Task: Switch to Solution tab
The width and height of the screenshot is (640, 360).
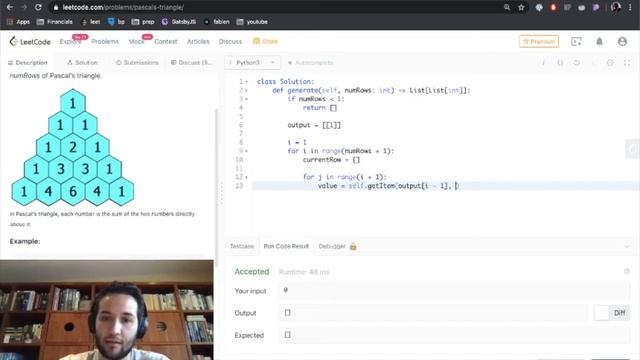Action: point(82,62)
